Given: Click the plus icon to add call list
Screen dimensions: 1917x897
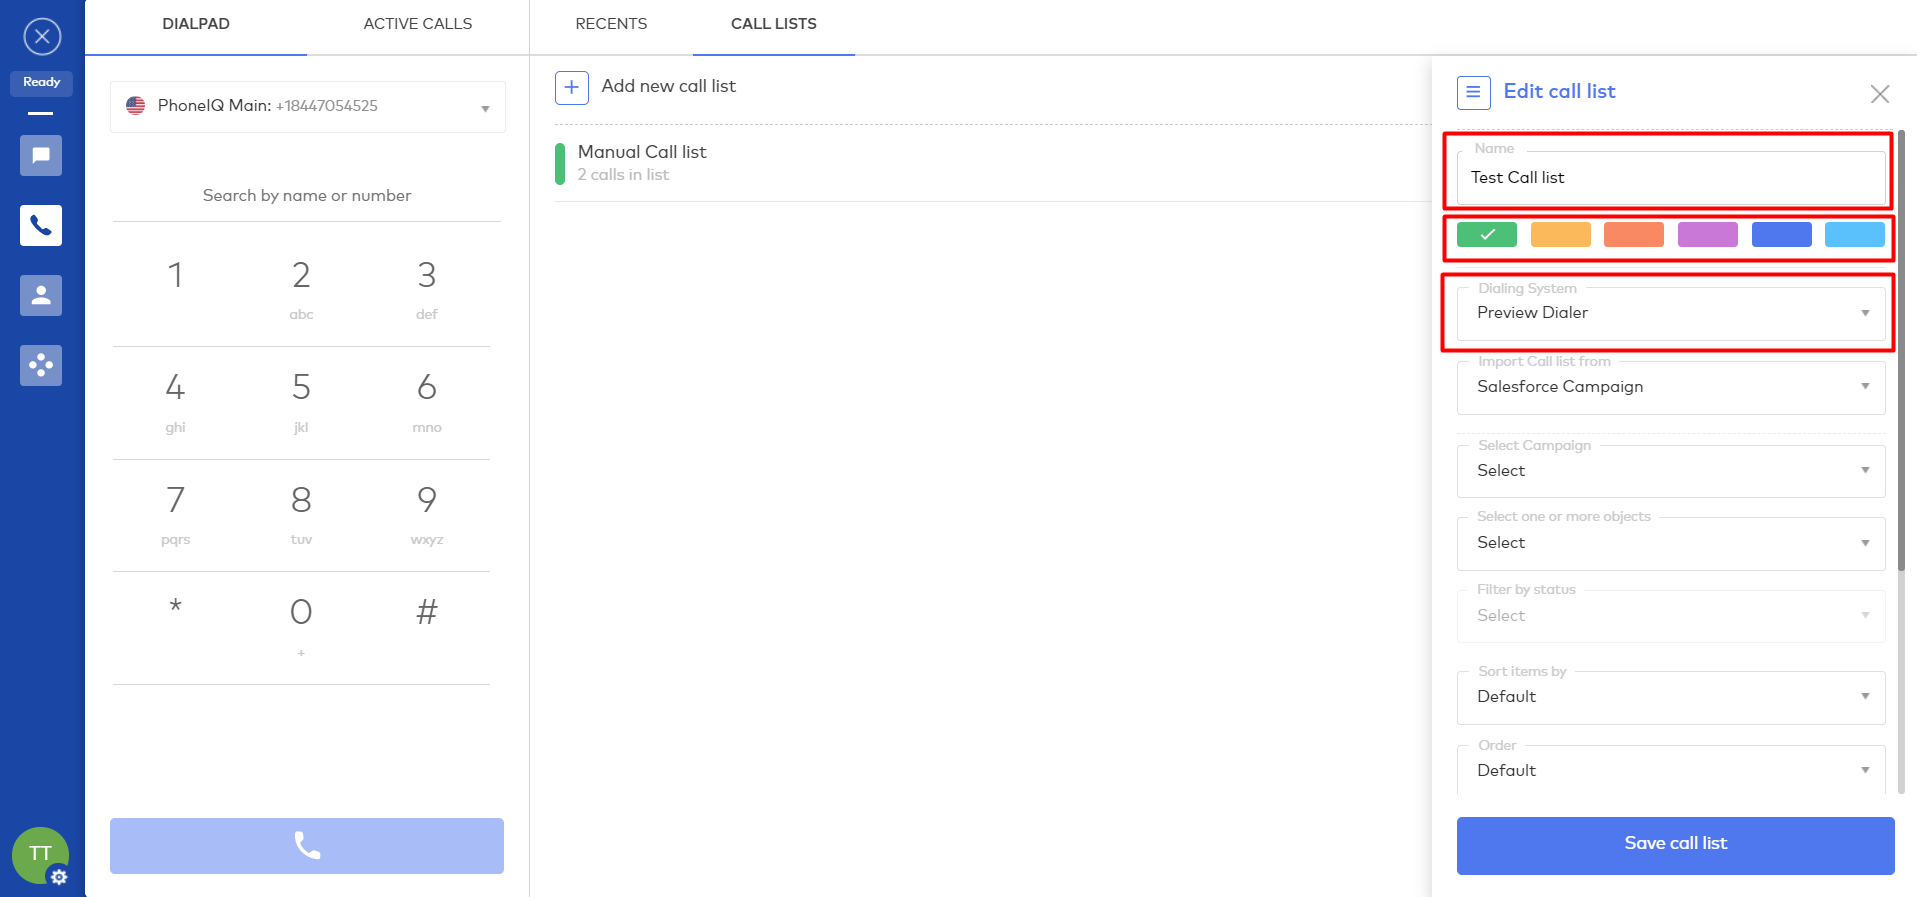Looking at the screenshot, I should (571, 88).
